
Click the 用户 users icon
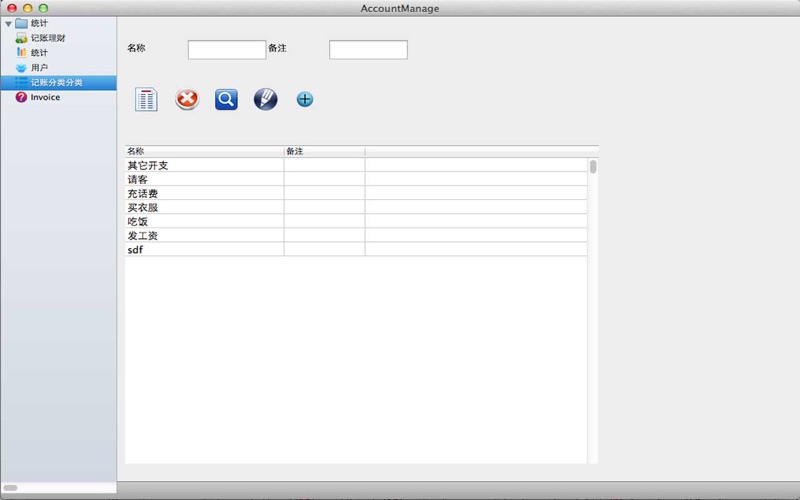(21, 67)
